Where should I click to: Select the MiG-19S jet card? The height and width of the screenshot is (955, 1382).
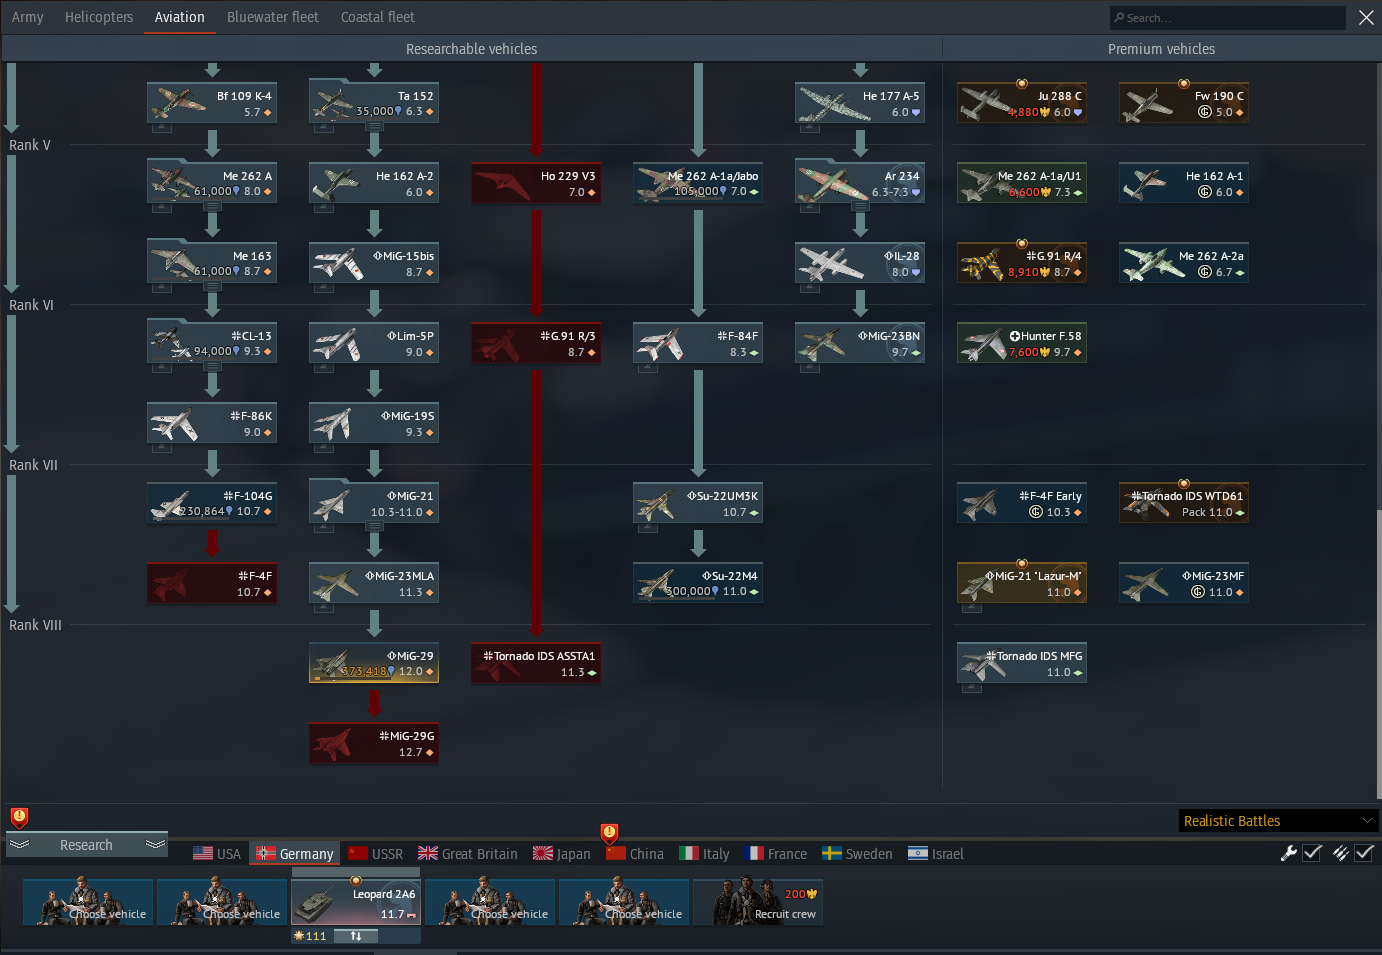click(x=374, y=423)
